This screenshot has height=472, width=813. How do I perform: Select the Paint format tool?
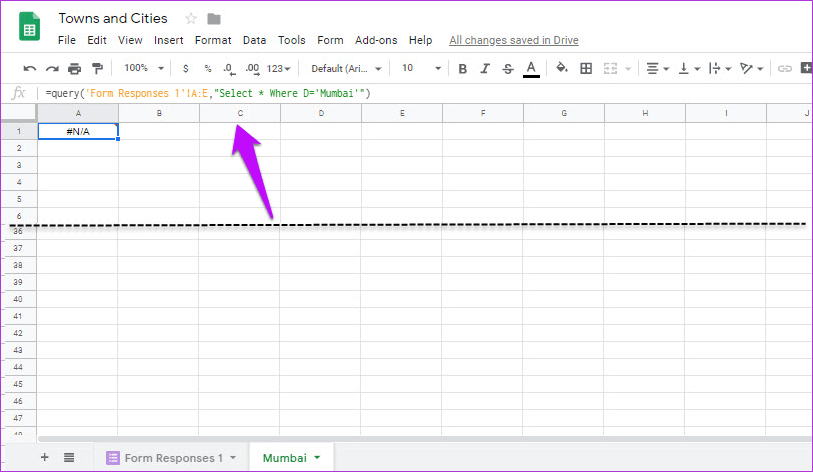point(97,68)
